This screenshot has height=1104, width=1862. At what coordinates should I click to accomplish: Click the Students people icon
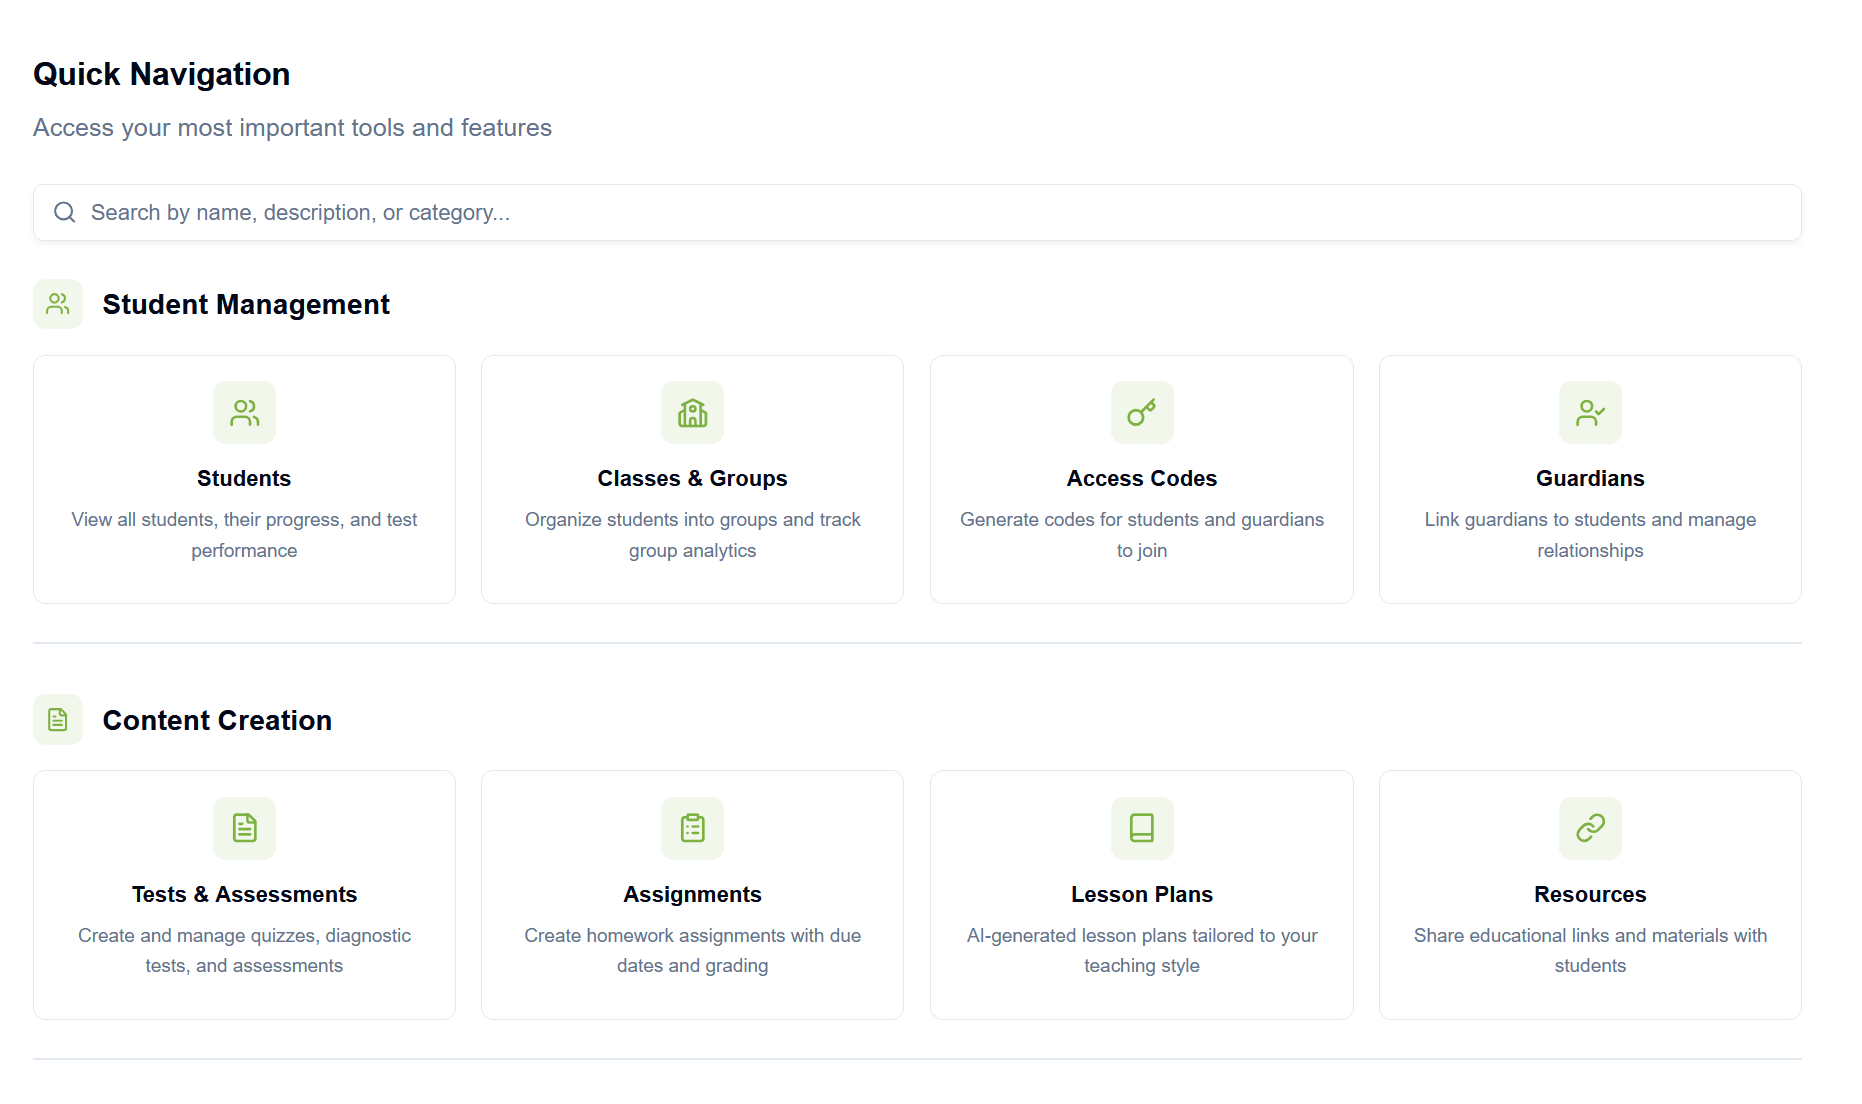[x=244, y=412]
